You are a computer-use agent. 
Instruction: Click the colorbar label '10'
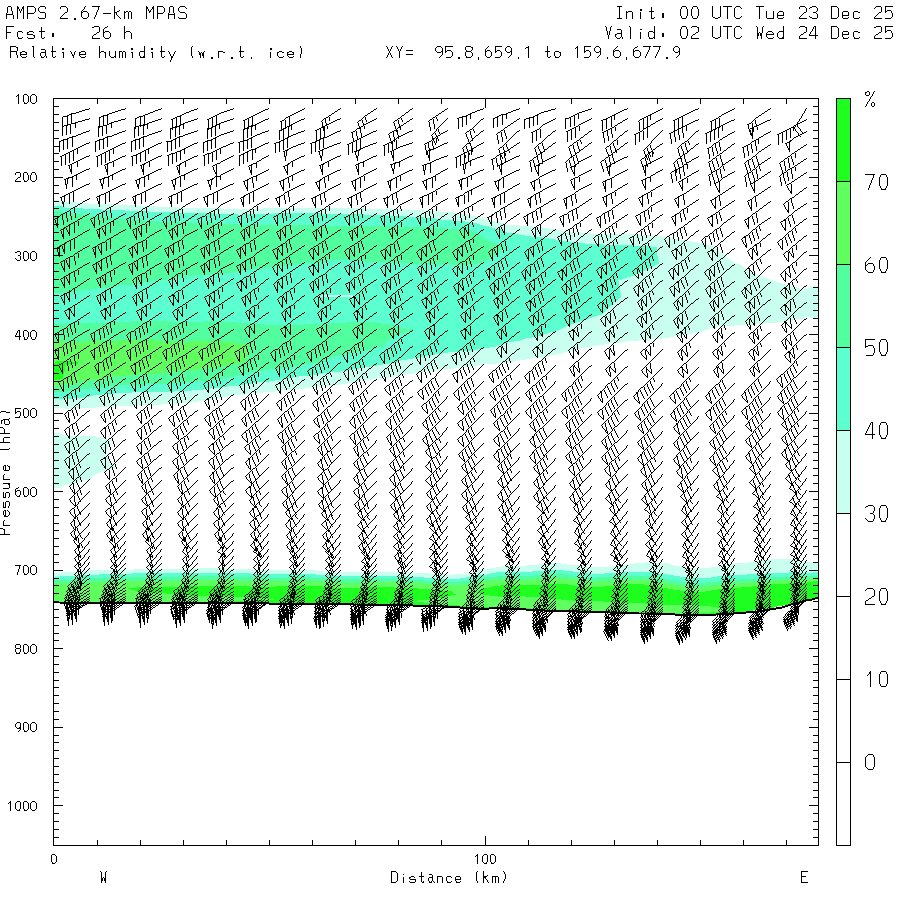pyautogui.click(x=876, y=680)
